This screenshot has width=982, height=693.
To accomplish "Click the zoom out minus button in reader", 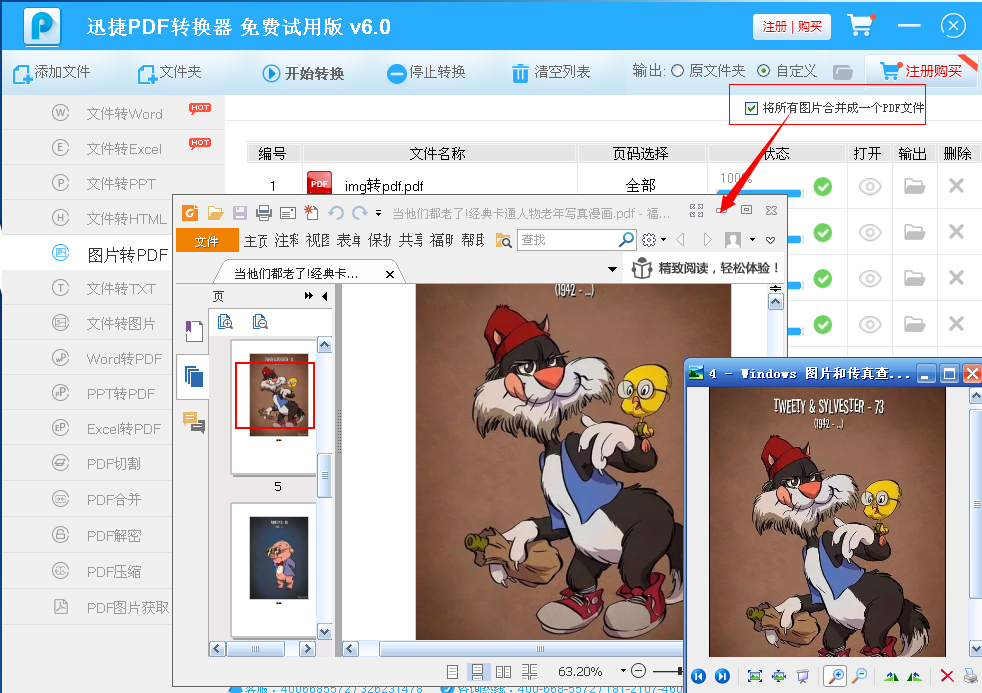I will point(638,671).
